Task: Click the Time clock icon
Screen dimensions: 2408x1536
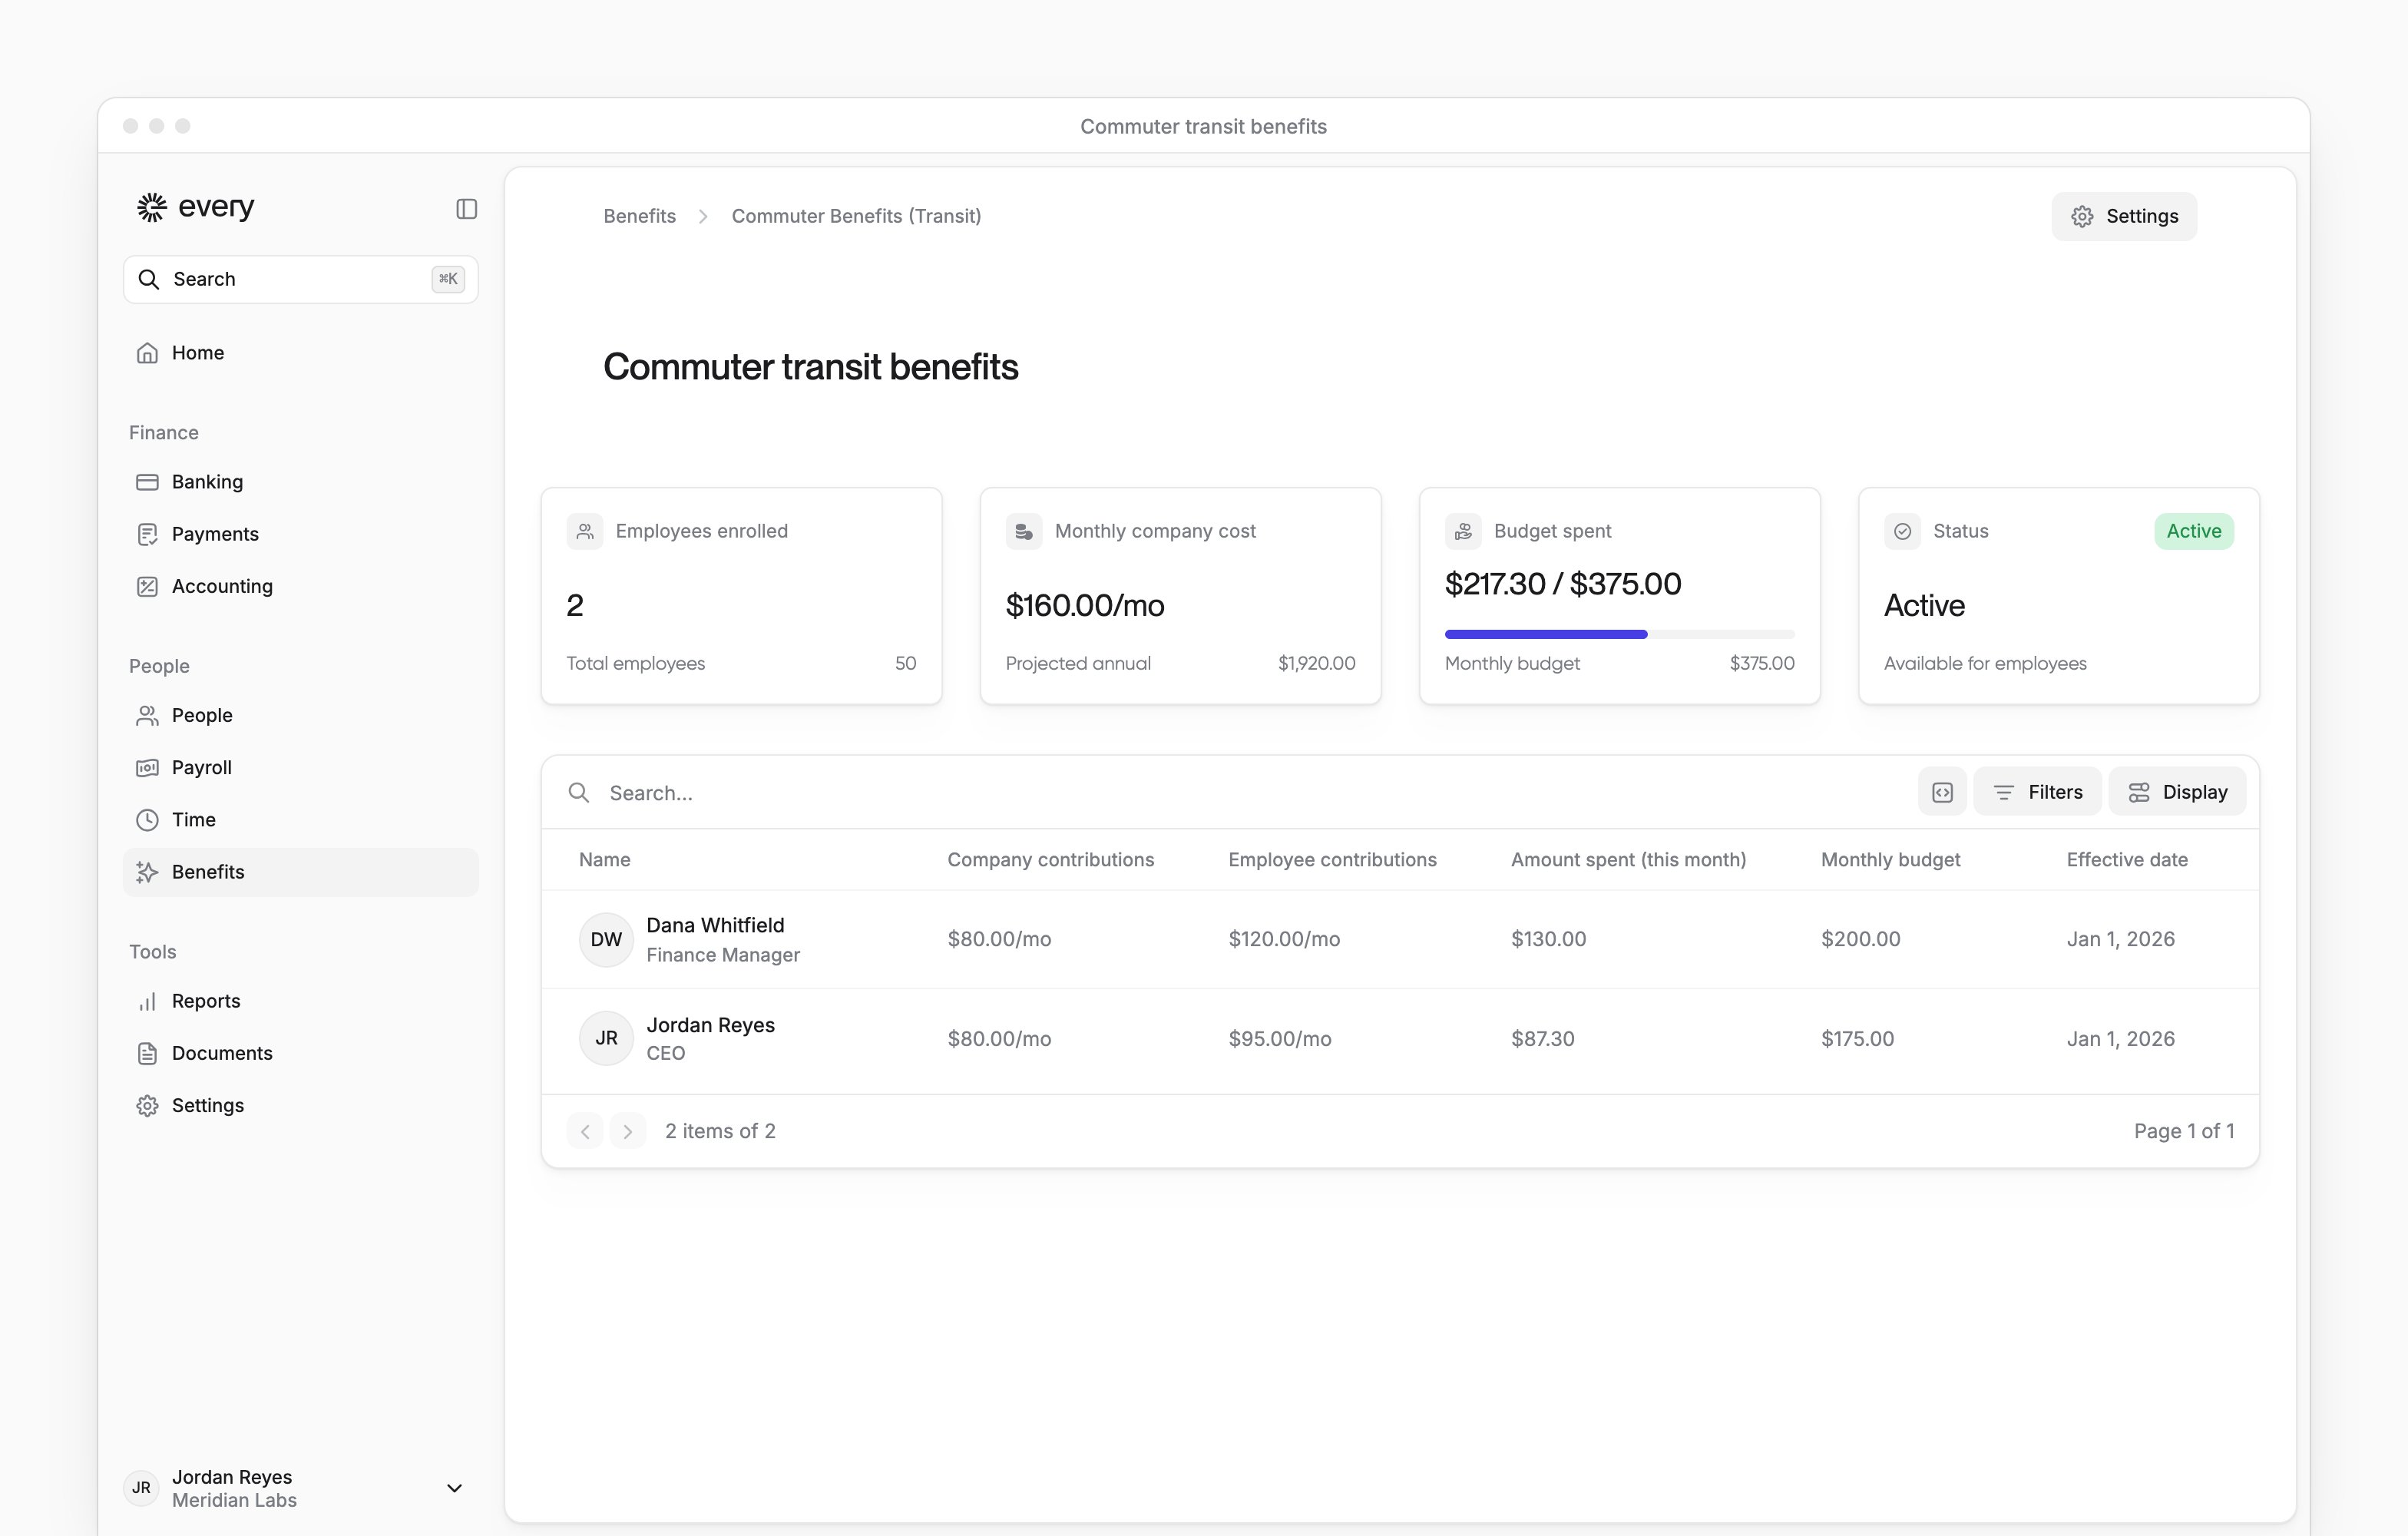Action: [x=147, y=819]
